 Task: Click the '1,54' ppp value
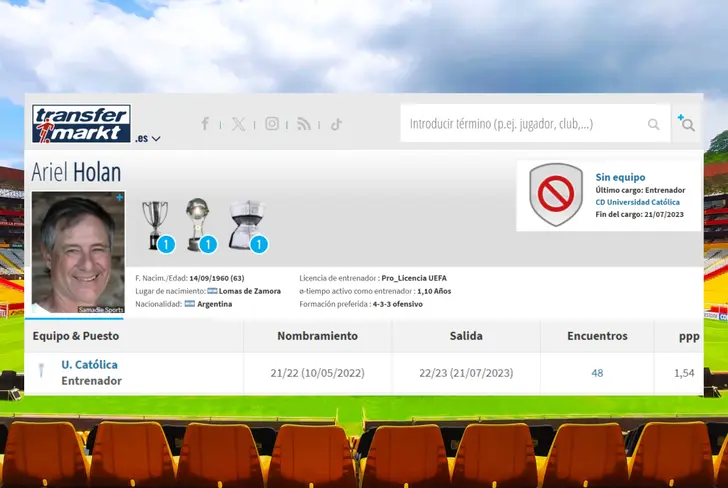pyautogui.click(x=684, y=373)
